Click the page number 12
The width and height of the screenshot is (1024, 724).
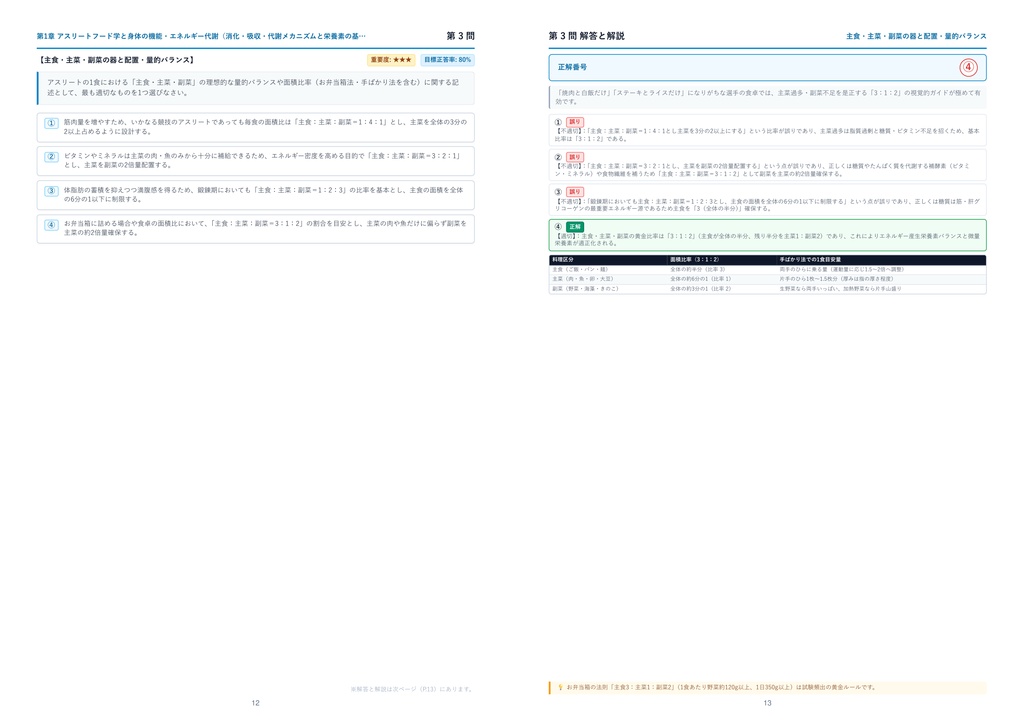(x=255, y=703)
